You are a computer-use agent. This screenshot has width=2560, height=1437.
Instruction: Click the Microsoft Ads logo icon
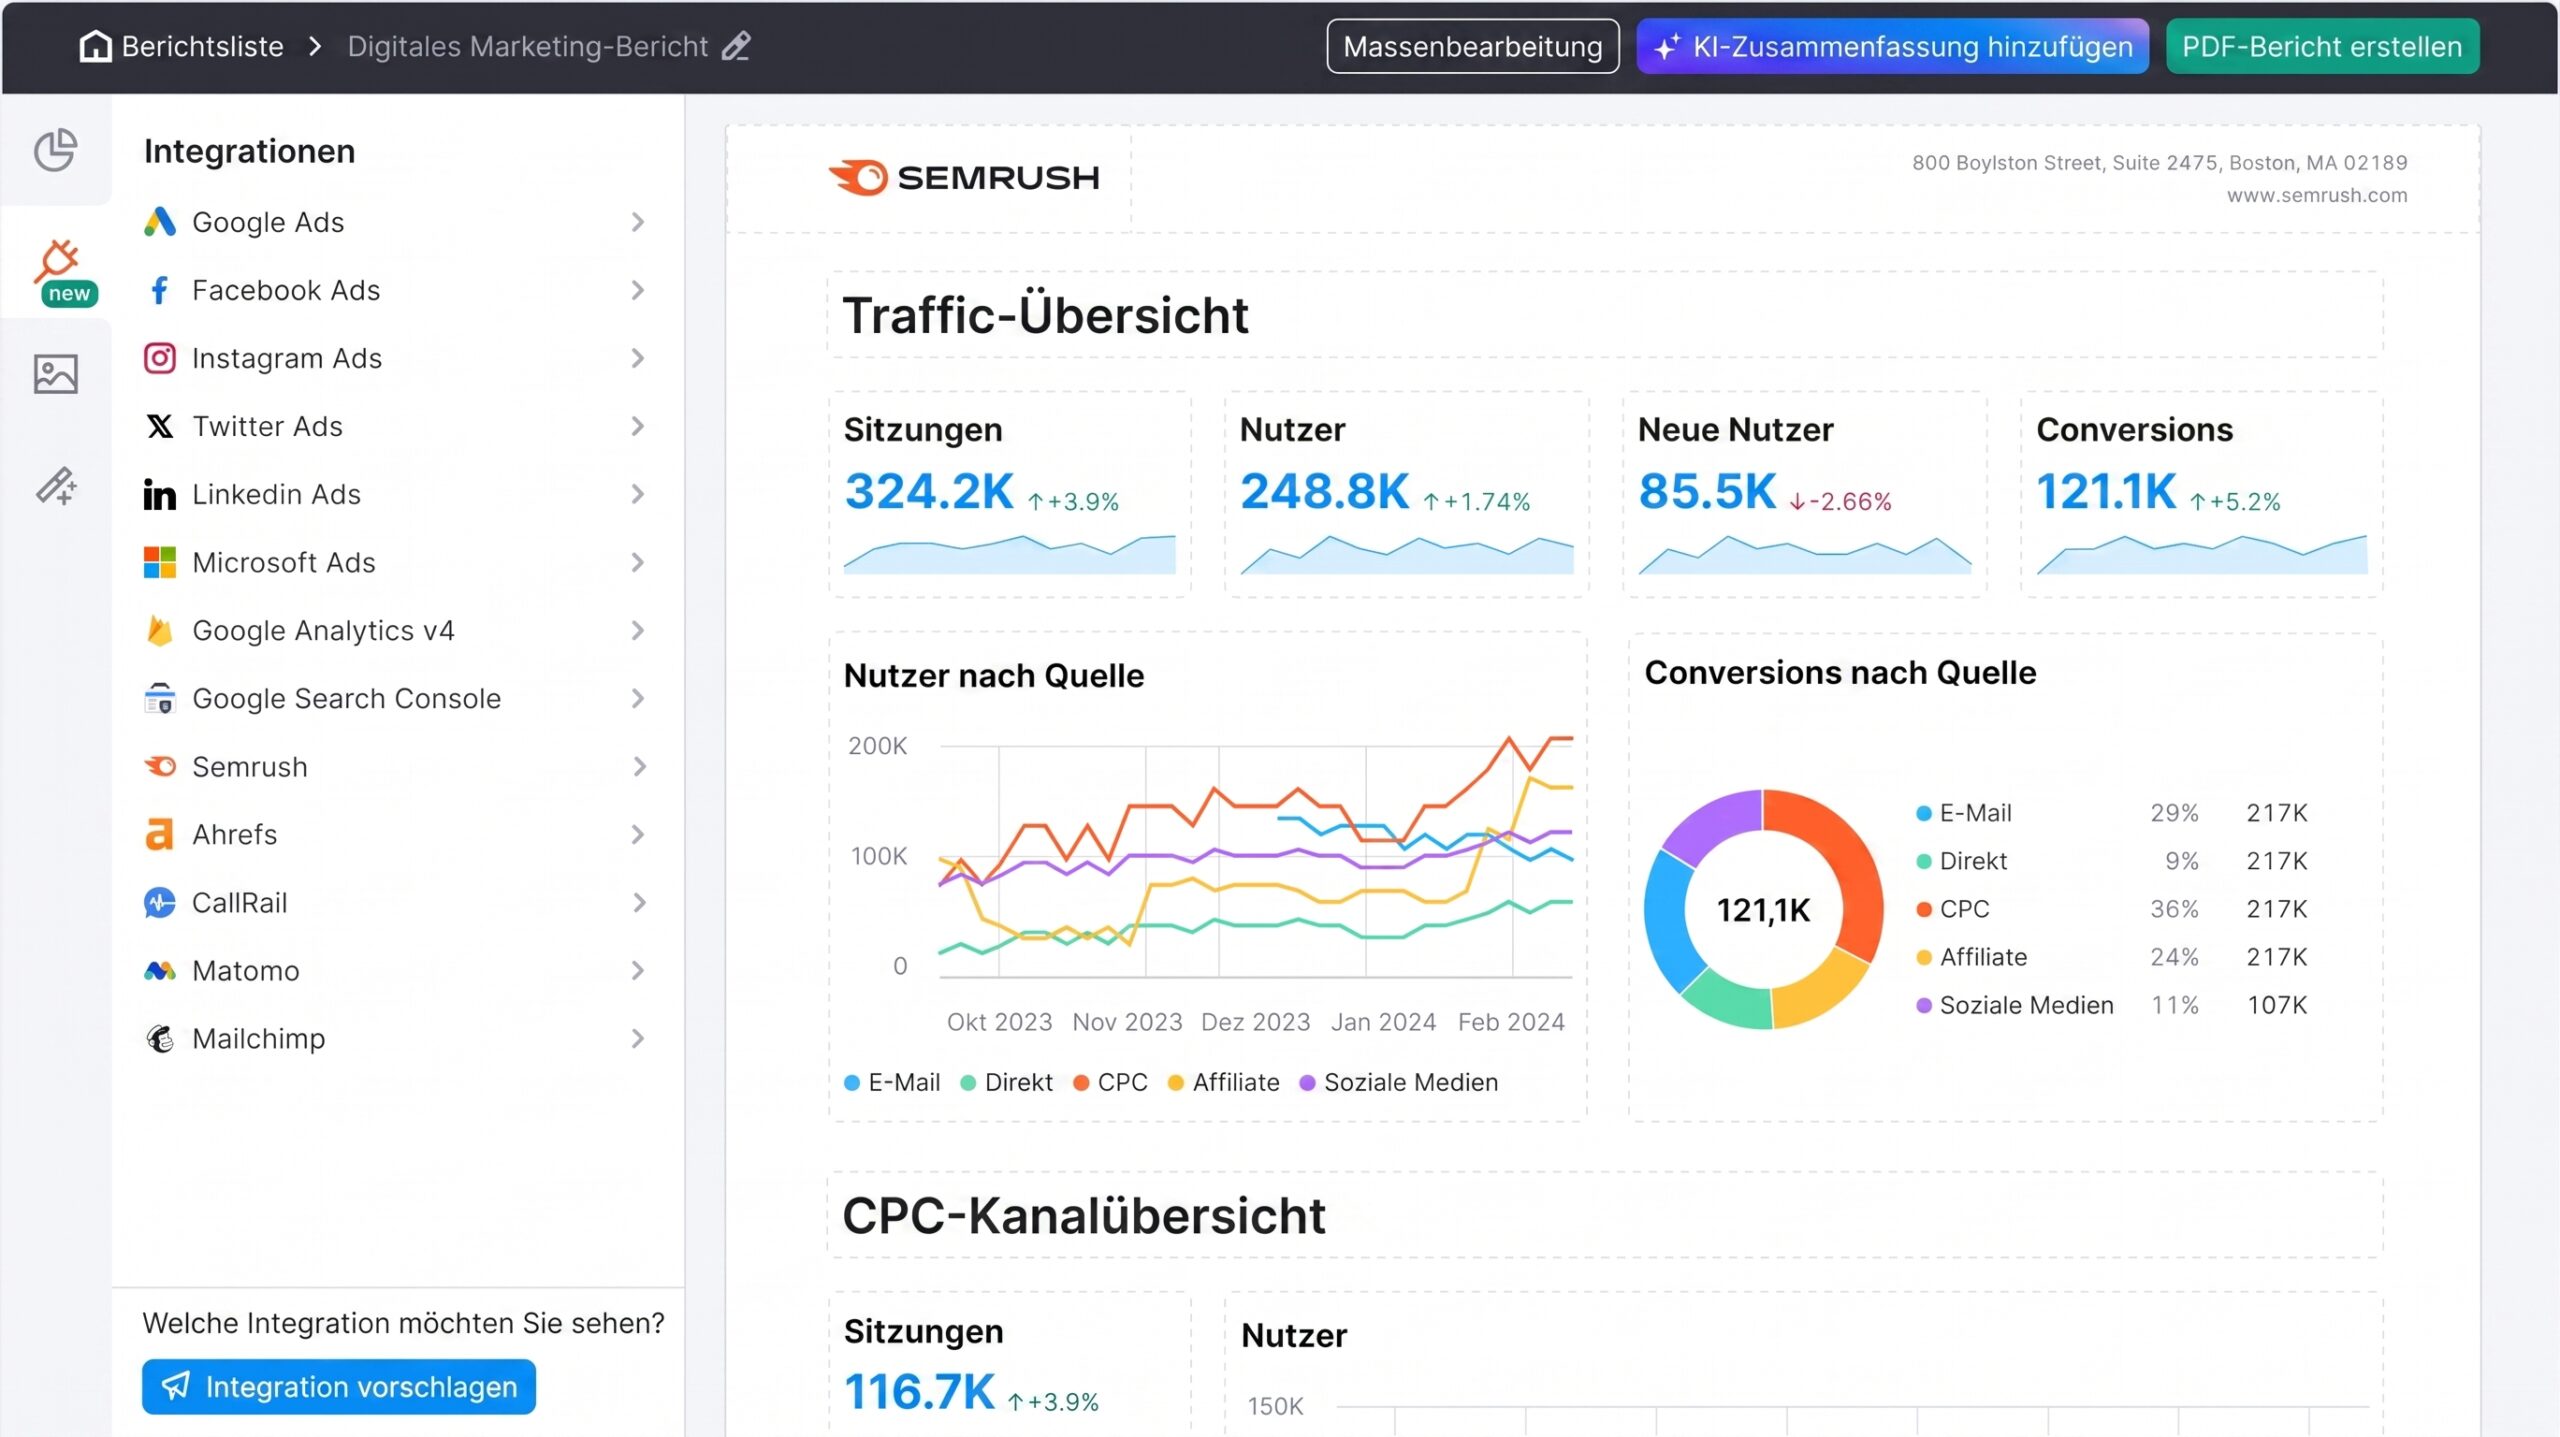(159, 562)
